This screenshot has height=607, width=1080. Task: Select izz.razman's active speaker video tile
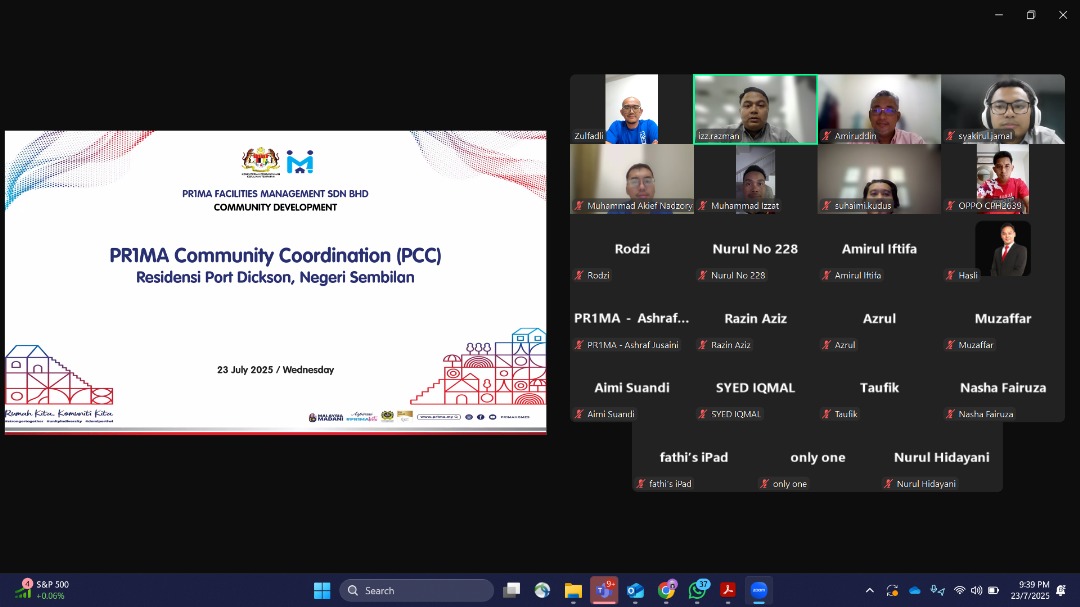pos(756,109)
